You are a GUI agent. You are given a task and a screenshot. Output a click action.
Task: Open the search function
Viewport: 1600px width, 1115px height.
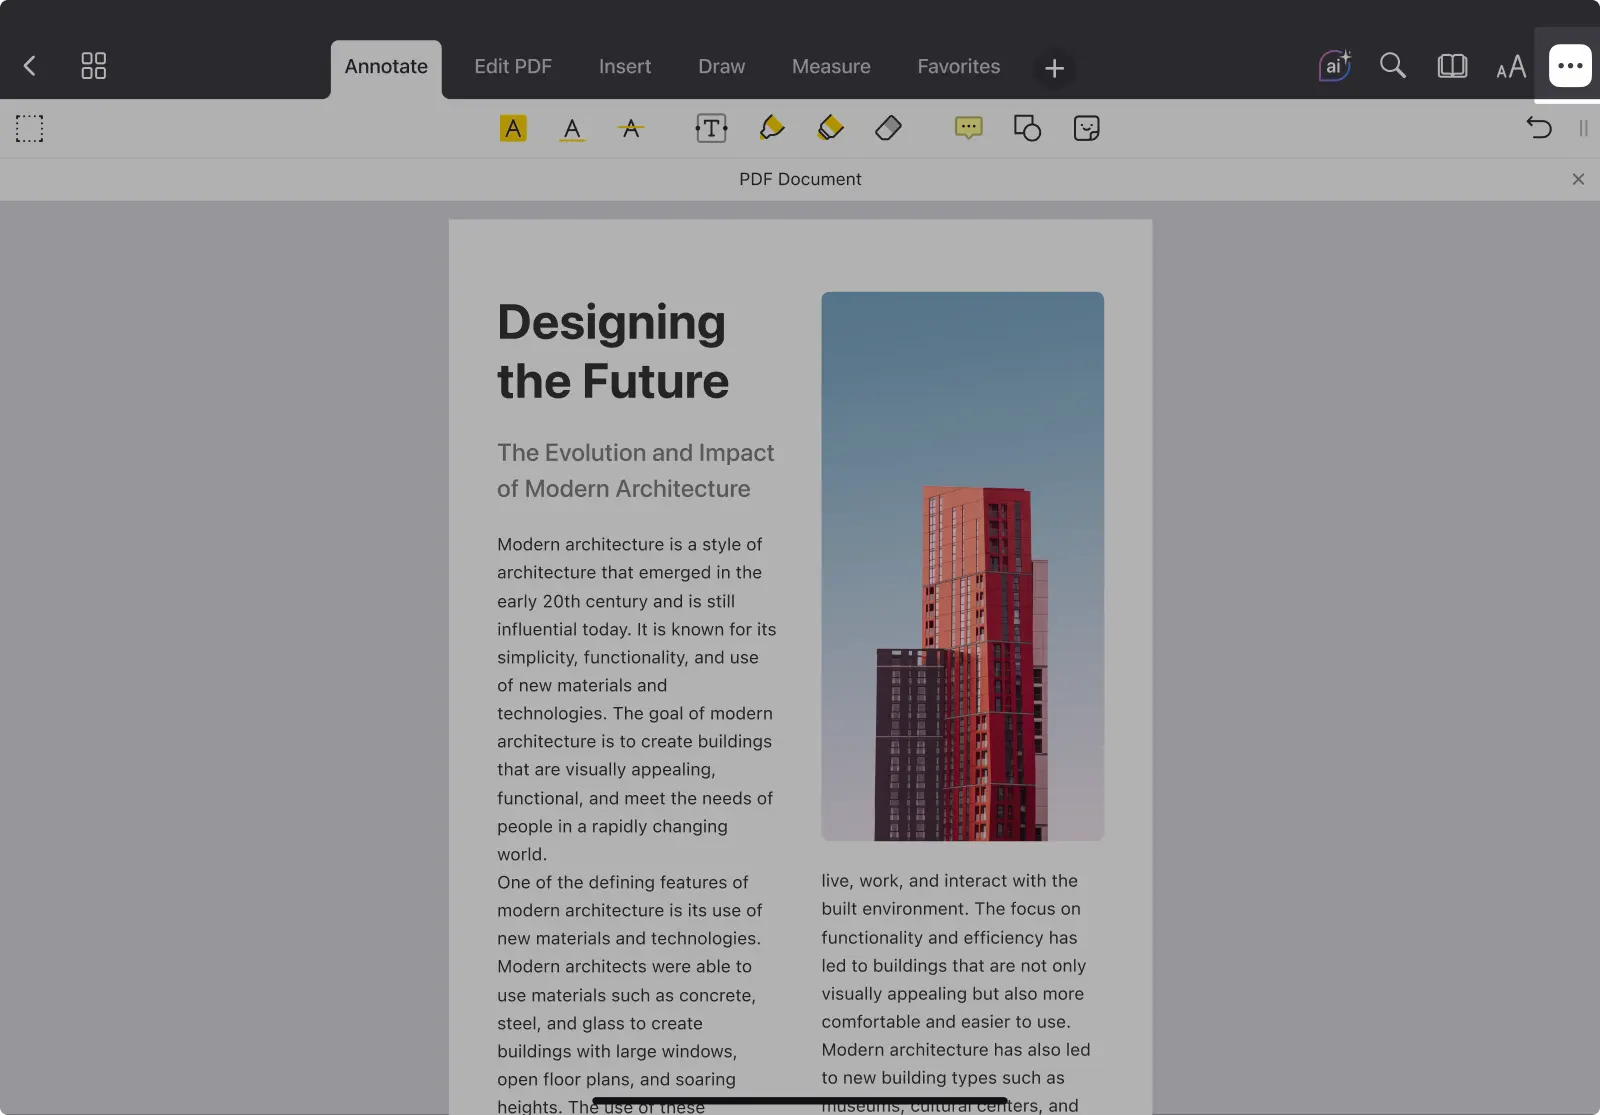click(1392, 66)
